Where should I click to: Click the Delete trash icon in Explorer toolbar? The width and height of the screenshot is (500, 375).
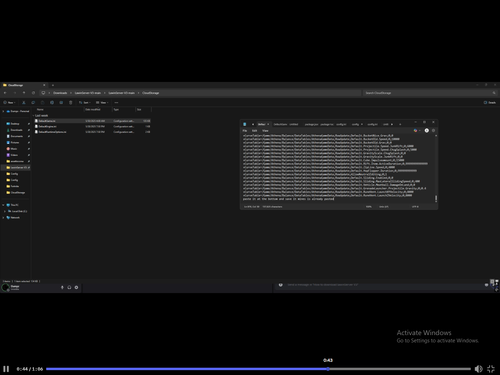click(71, 103)
